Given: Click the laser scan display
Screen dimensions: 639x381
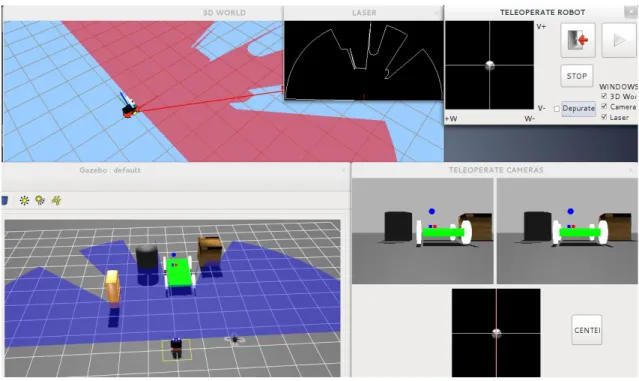Looking at the screenshot, I should [364, 60].
